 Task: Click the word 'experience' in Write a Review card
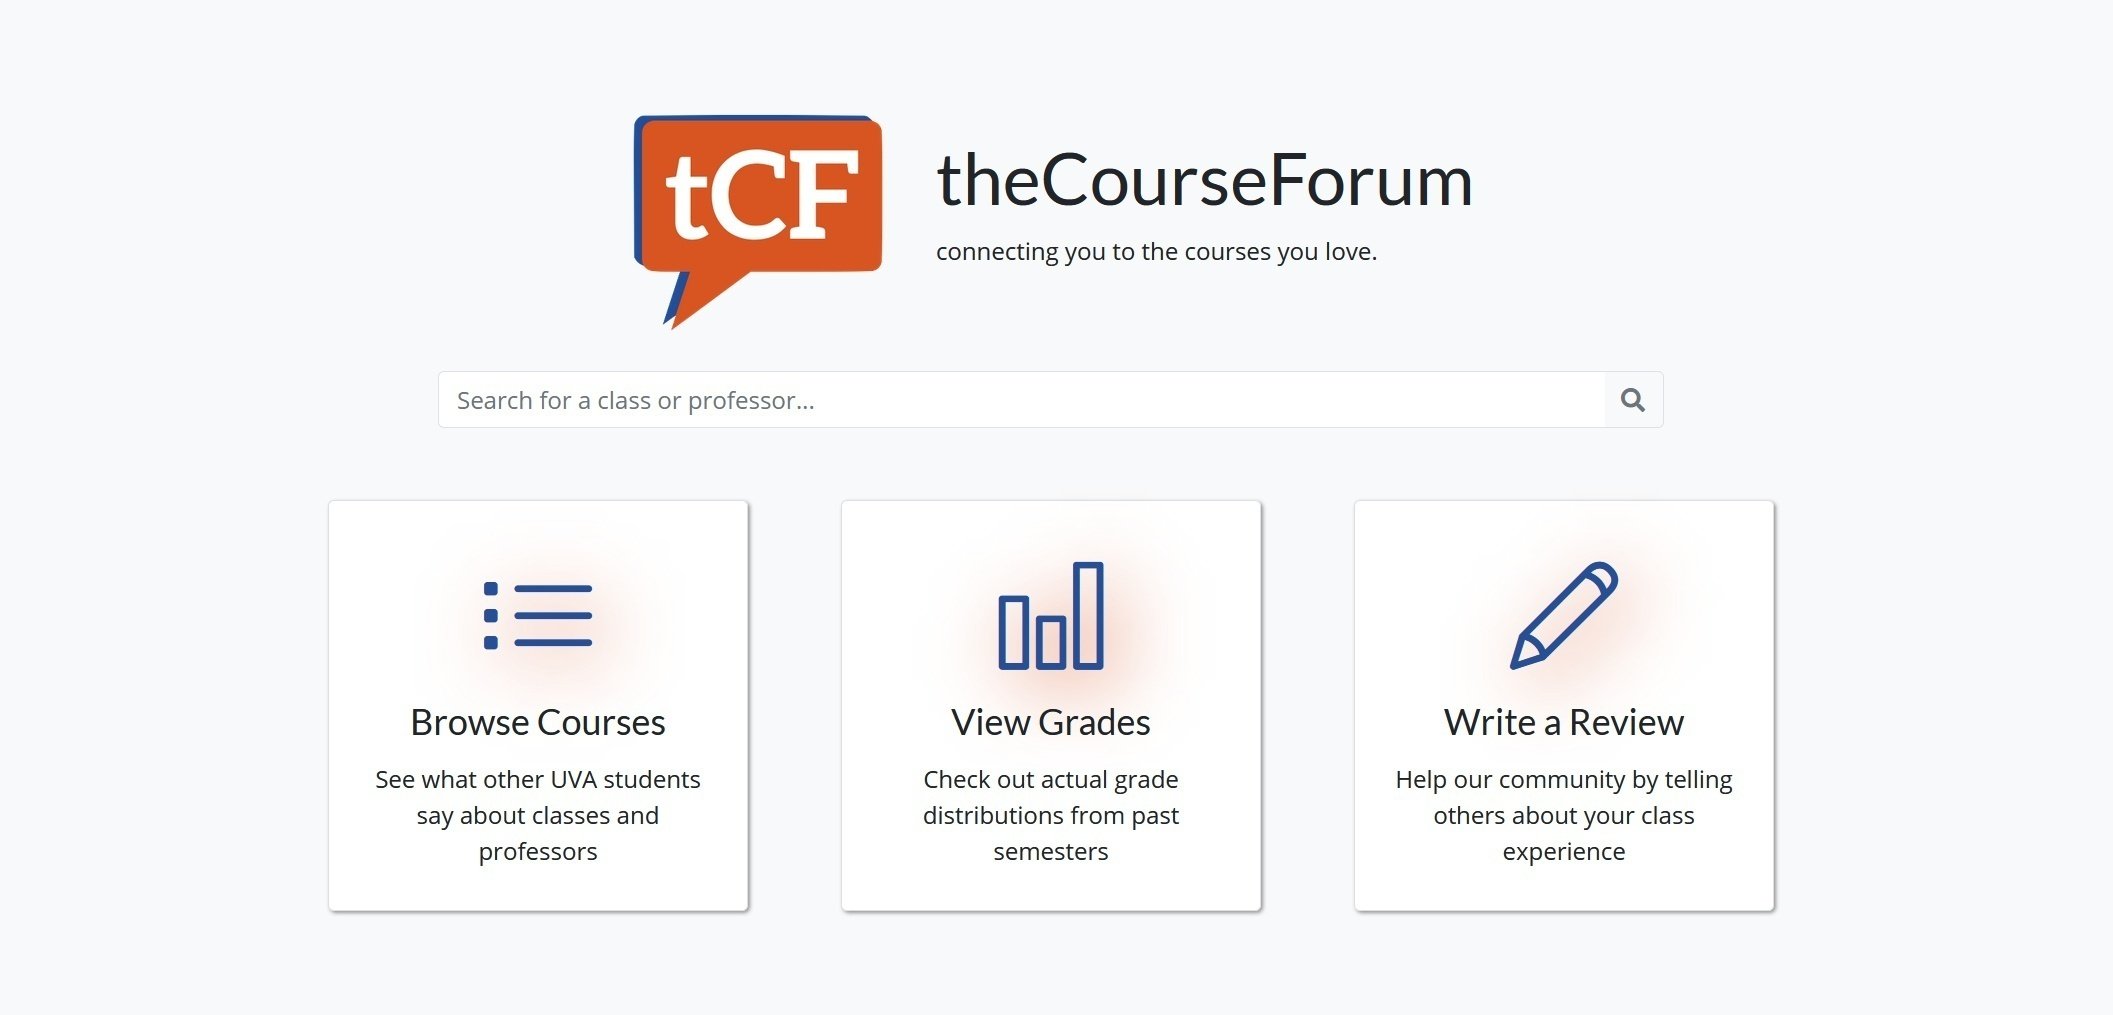pyautogui.click(x=1564, y=852)
